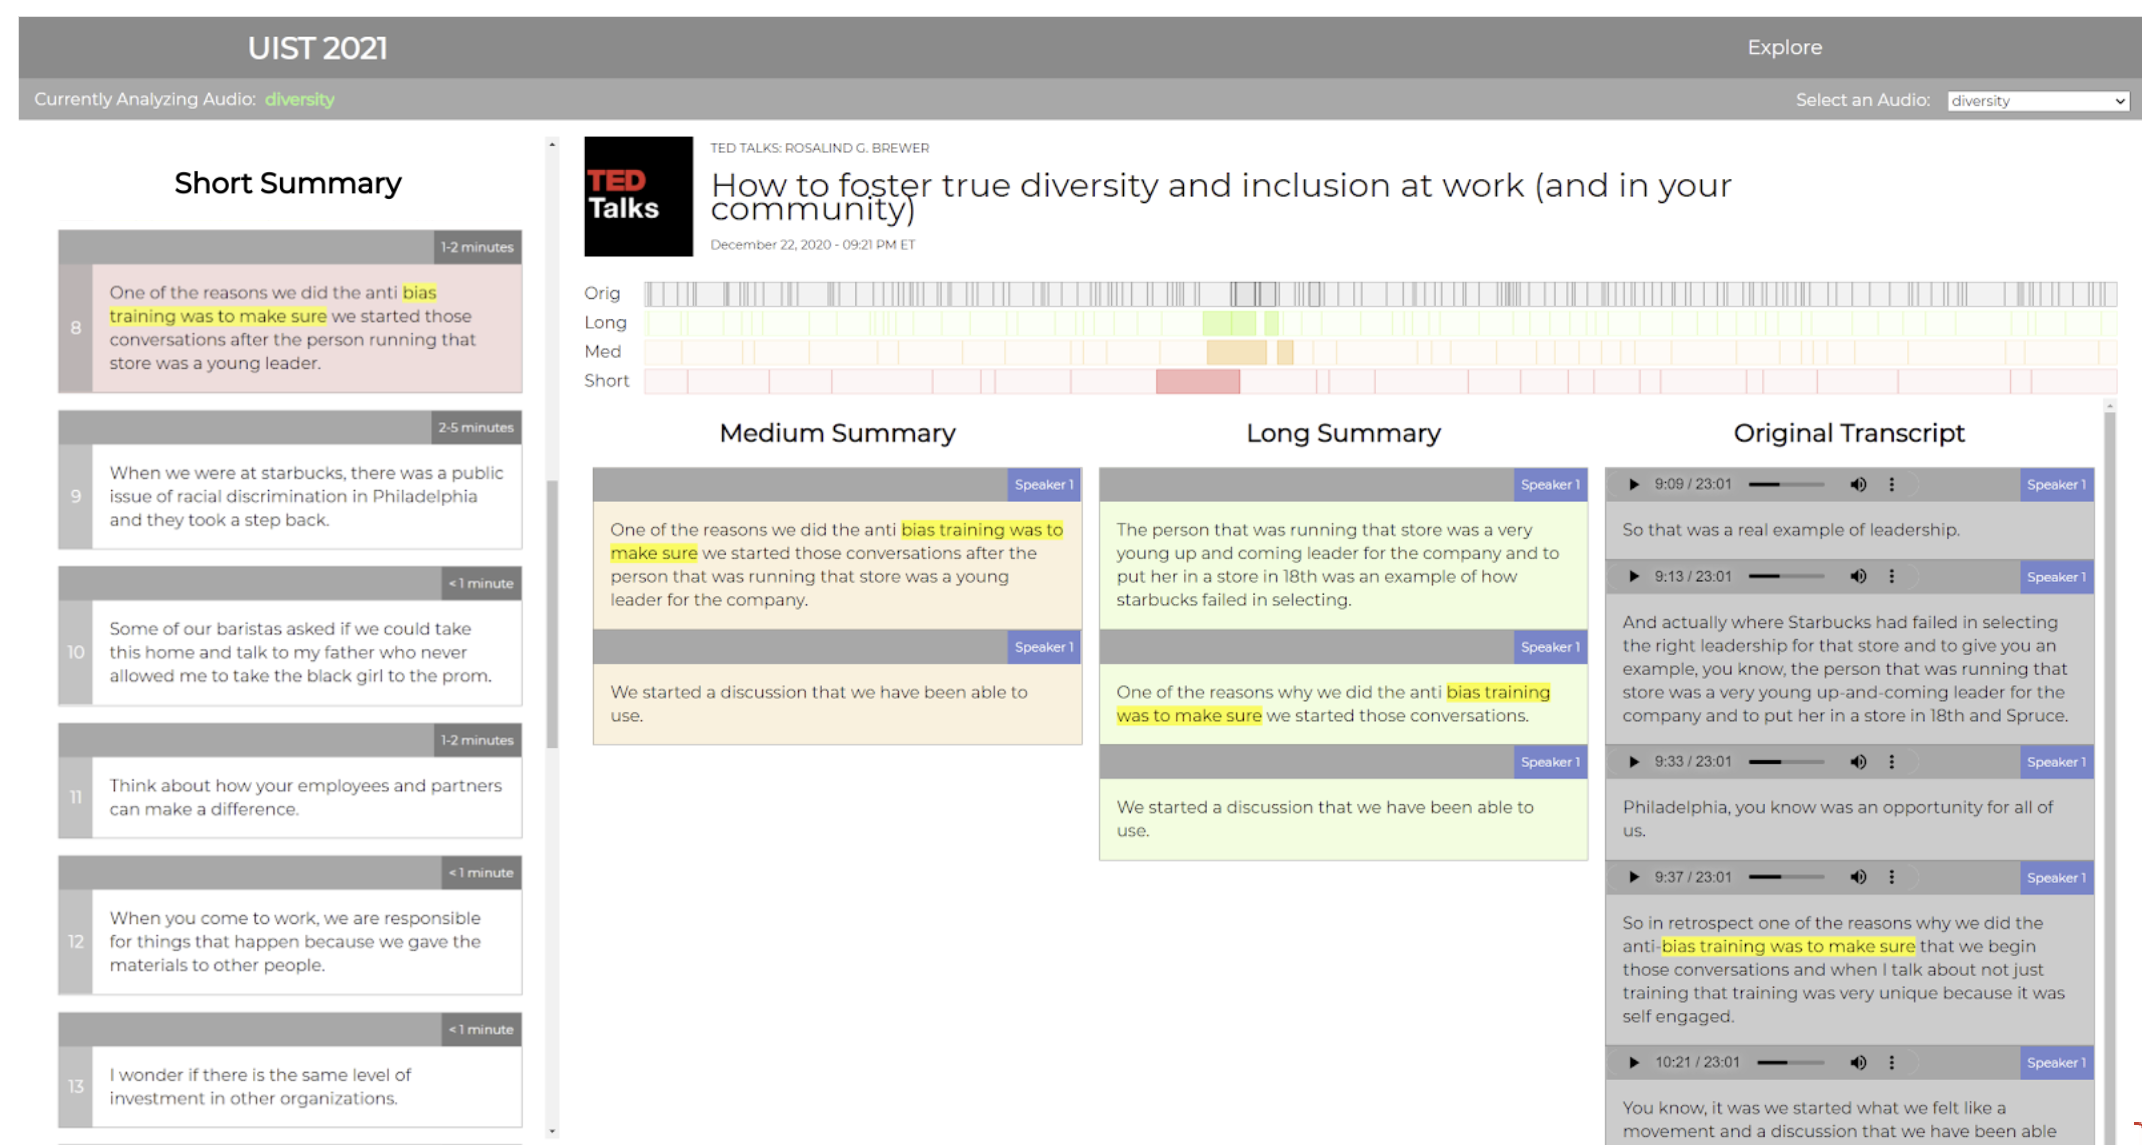2142x1145 pixels.
Task: Play the audio segment starting at 9:13
Action: point(1634,577)
